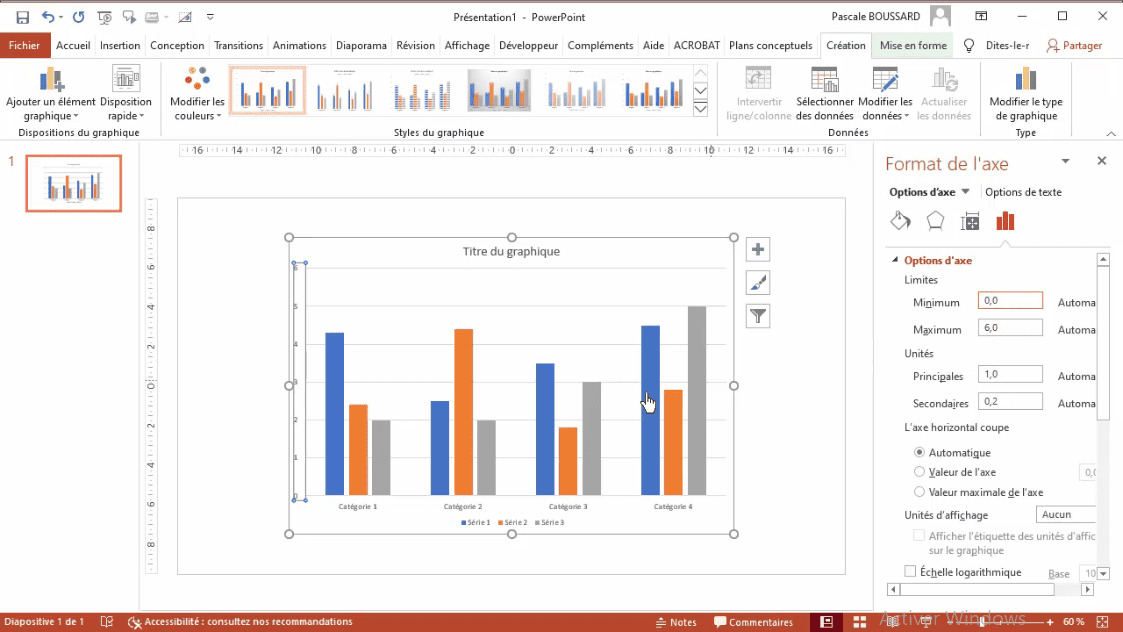Enable Échelle logarithmique
This screenshot has height=632, width=1123.
pos(909,571)
